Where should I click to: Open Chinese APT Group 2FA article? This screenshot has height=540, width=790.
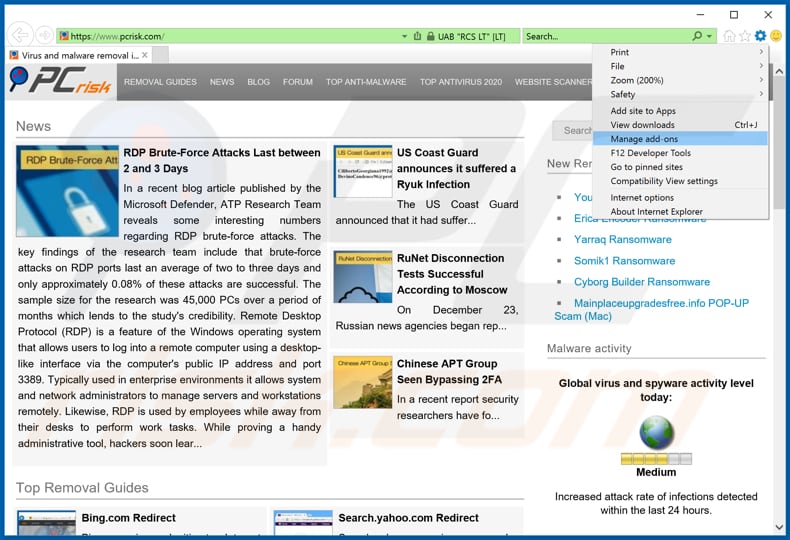[x=449, y=371]
